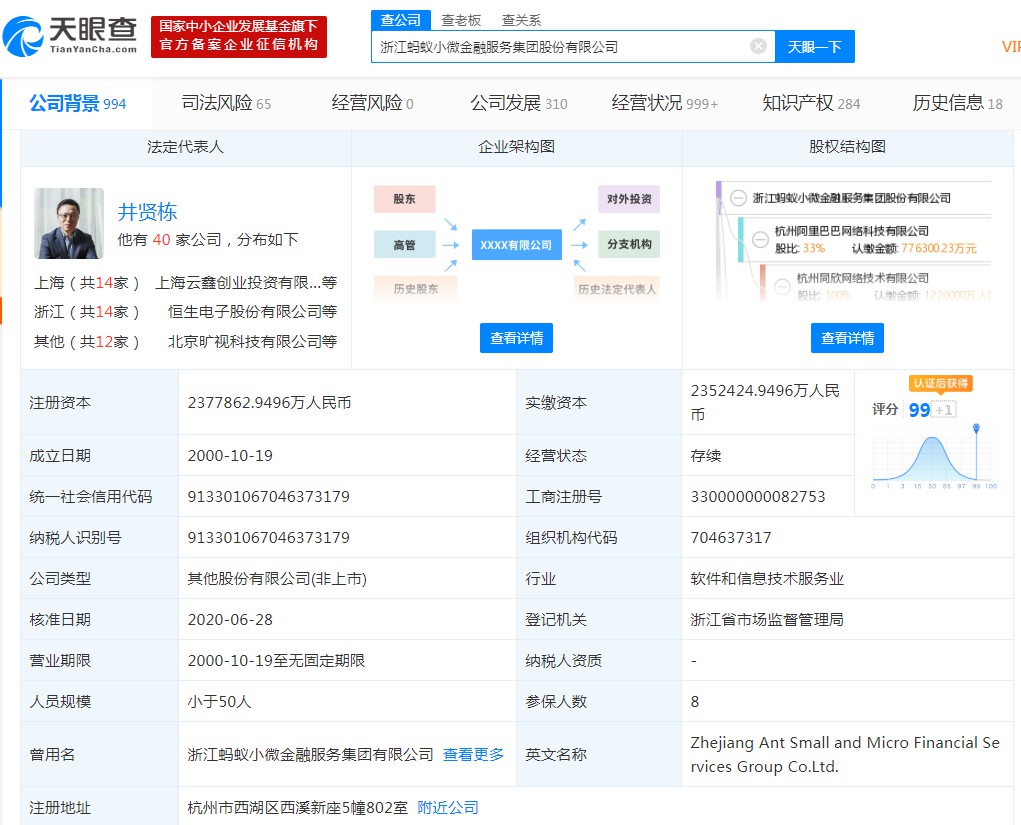This screenshot has width=1021, height=825.
Task: Click the score marker on the distribution chart
Action: (976, 428)
